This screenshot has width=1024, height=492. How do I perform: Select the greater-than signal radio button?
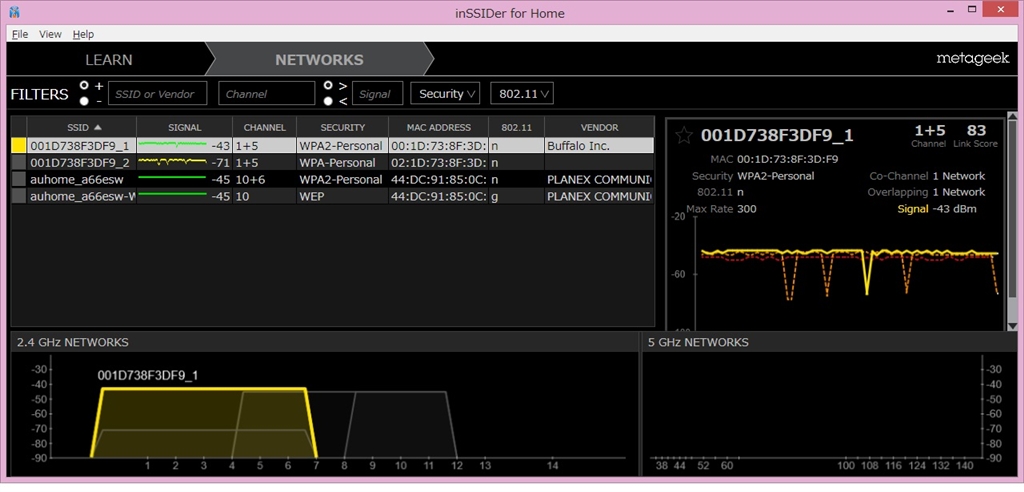tap(328, 86)
